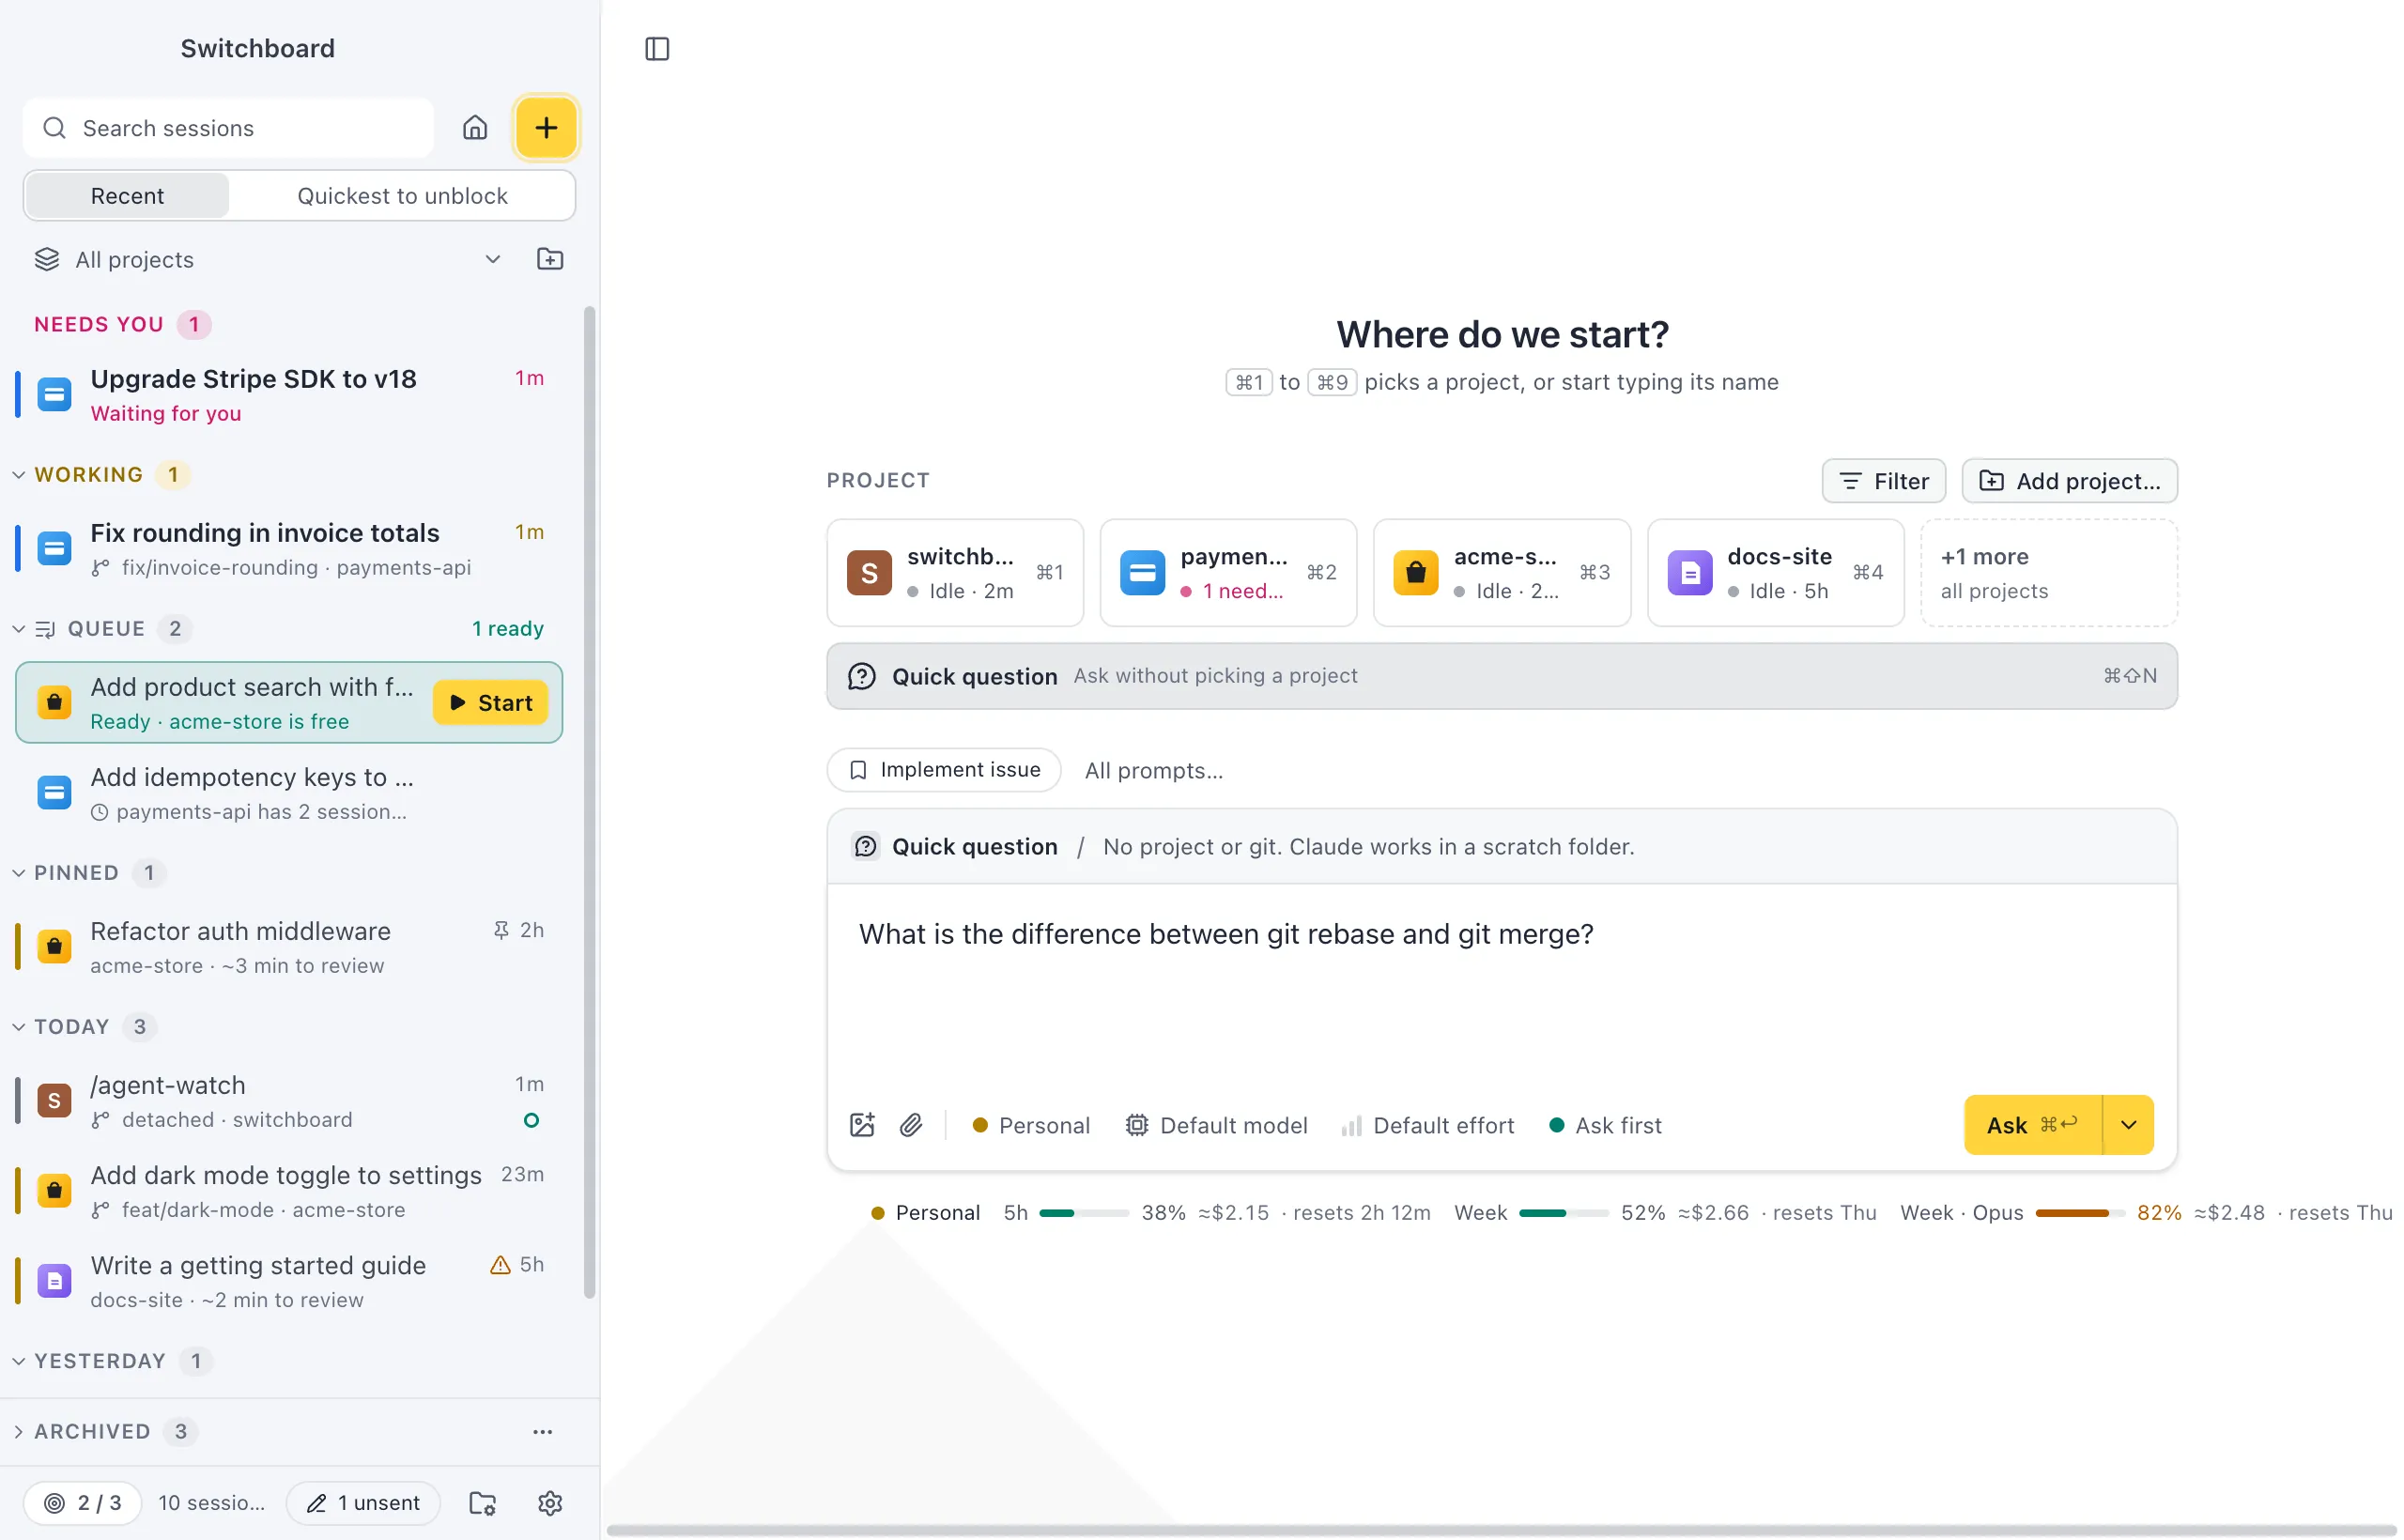The height and width of the screenshot is (1540, 2404).
Task: Click the 5h 38% usage bar
Action: [x=1084, y=1213]
